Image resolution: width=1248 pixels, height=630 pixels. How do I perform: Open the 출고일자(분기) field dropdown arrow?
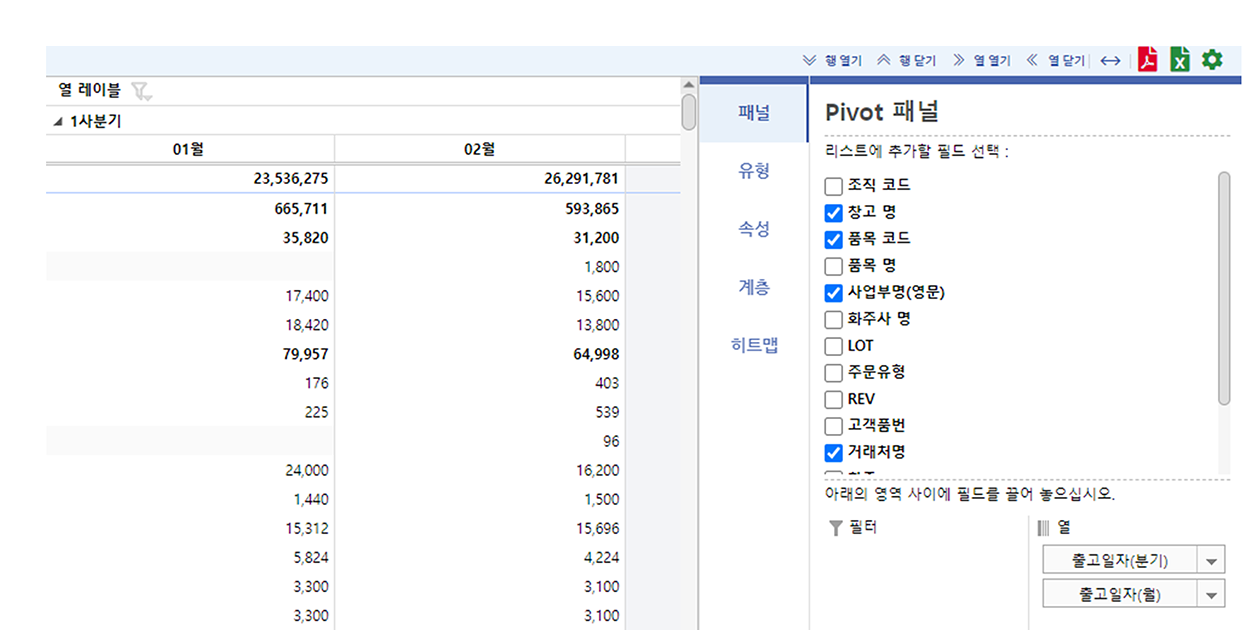click(1213, 560)
